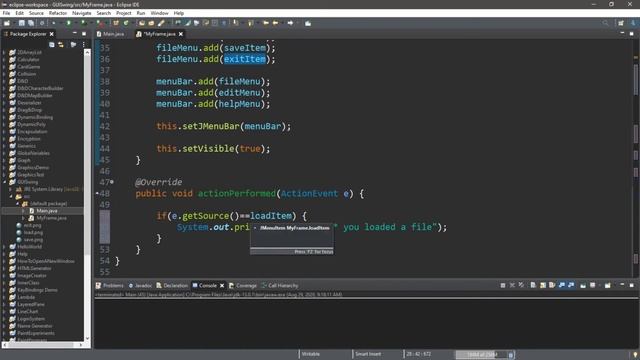Viewport: 640px width, 360px height.
Task: Click the New file toolbar icon
Action: 7,23
